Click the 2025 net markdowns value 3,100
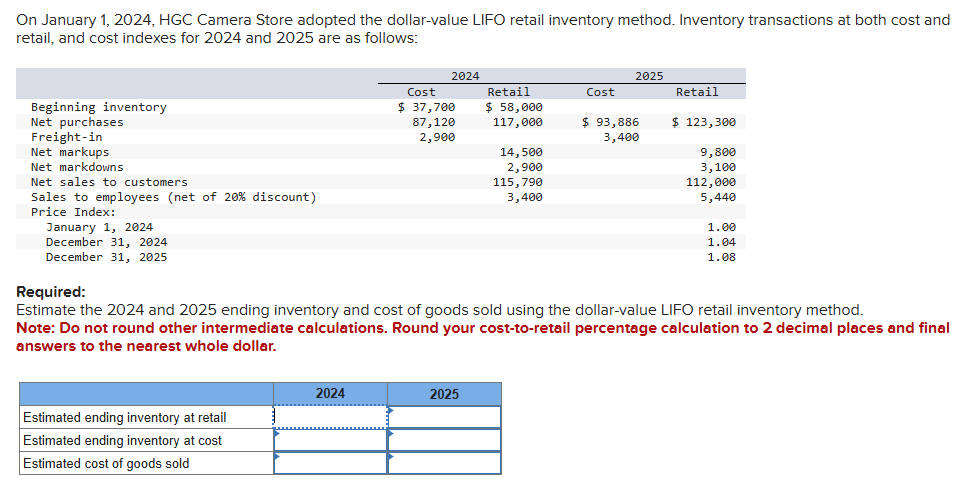Image resolution: width=975 pixels, height=483 pixels. [718, 167]
